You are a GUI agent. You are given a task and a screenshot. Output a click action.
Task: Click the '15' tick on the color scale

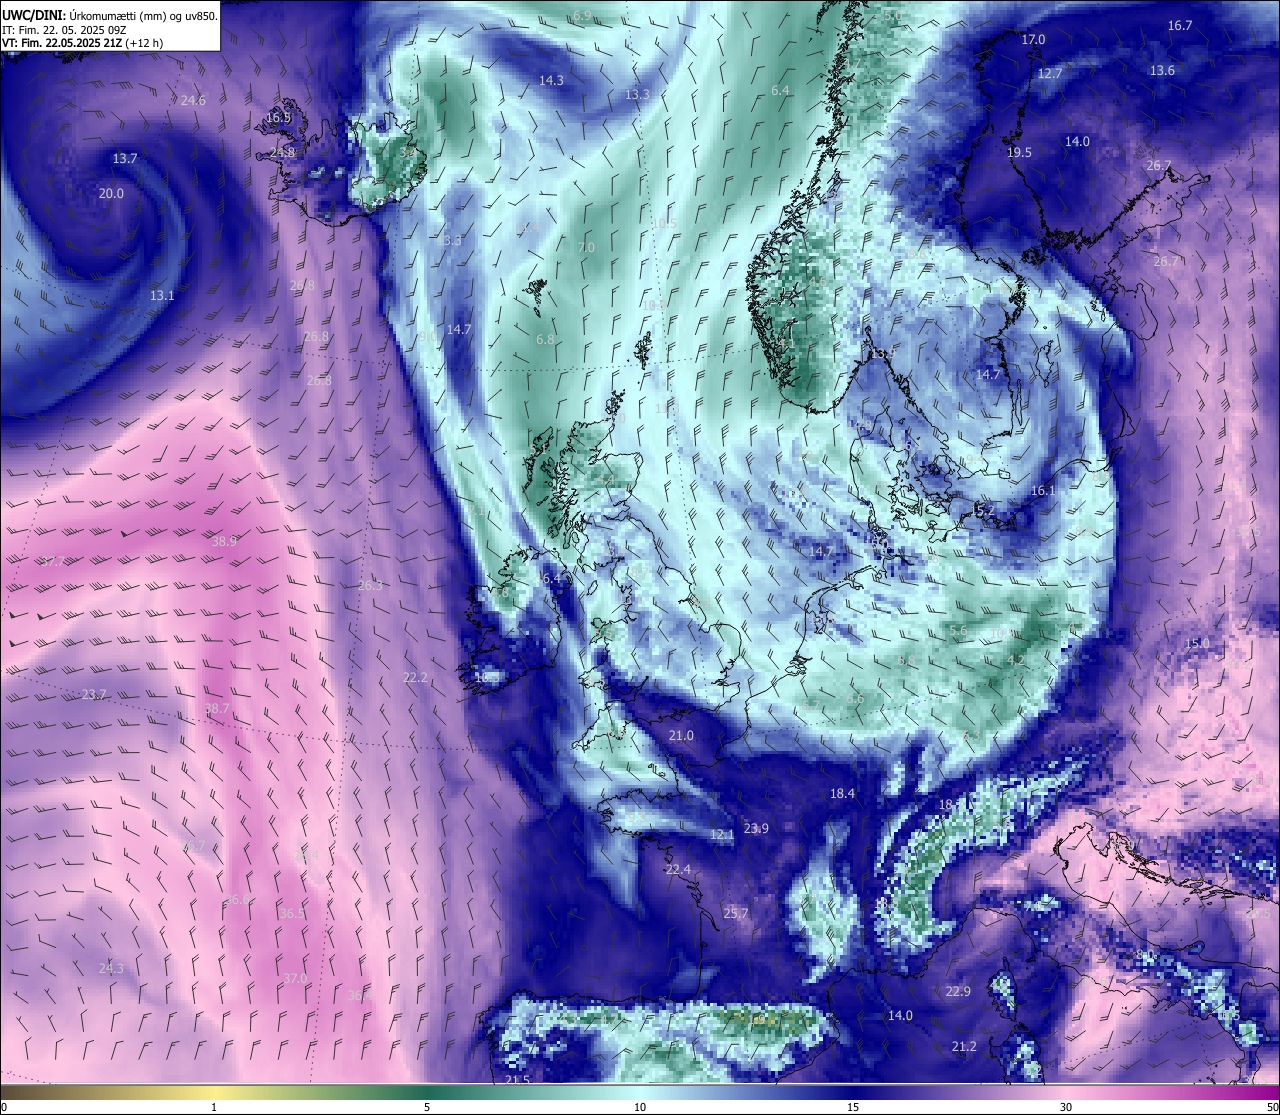click(853, 1107)
